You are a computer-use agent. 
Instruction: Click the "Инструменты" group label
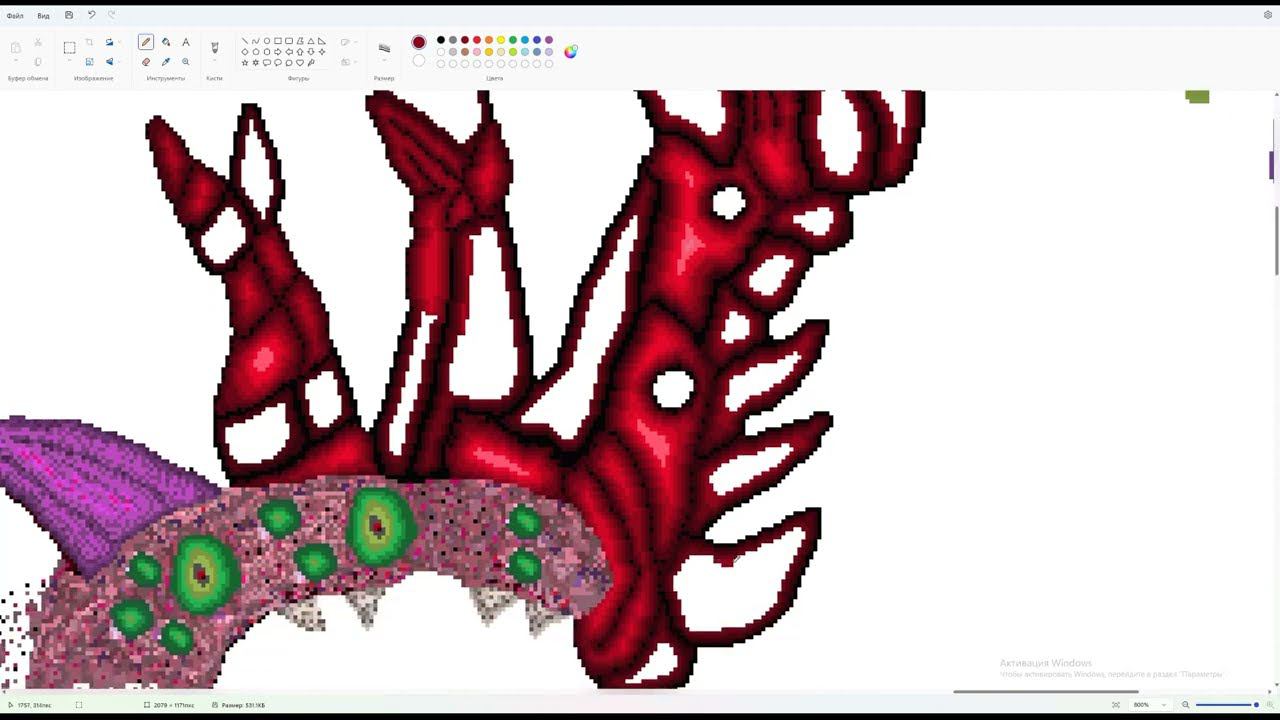click(166, 78)
